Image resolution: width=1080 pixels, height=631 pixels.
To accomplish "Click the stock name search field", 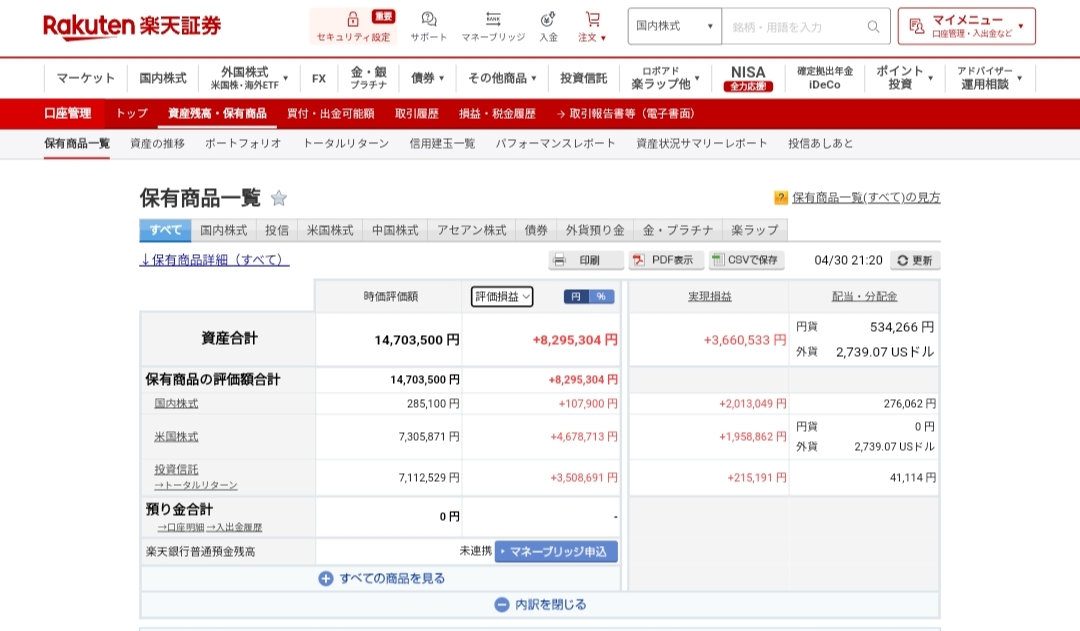I will pyautogui.click(x=796, y=27).
